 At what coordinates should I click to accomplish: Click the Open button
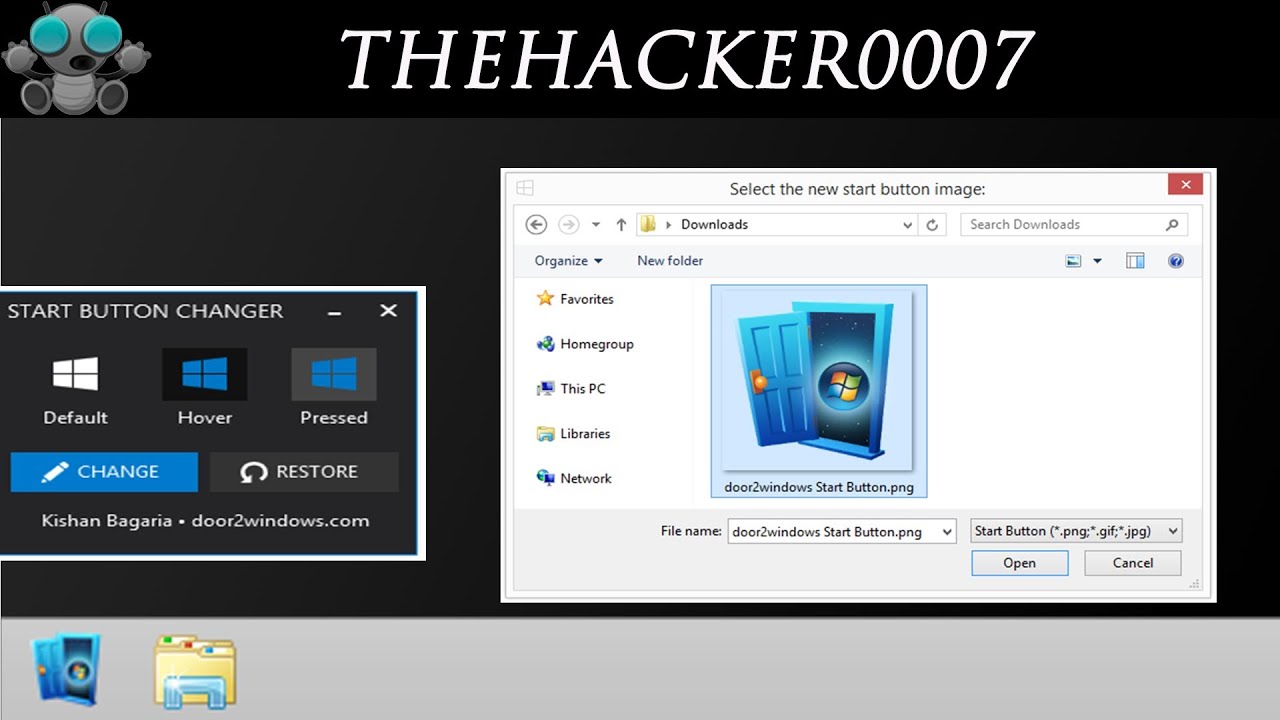[1020, 563]
